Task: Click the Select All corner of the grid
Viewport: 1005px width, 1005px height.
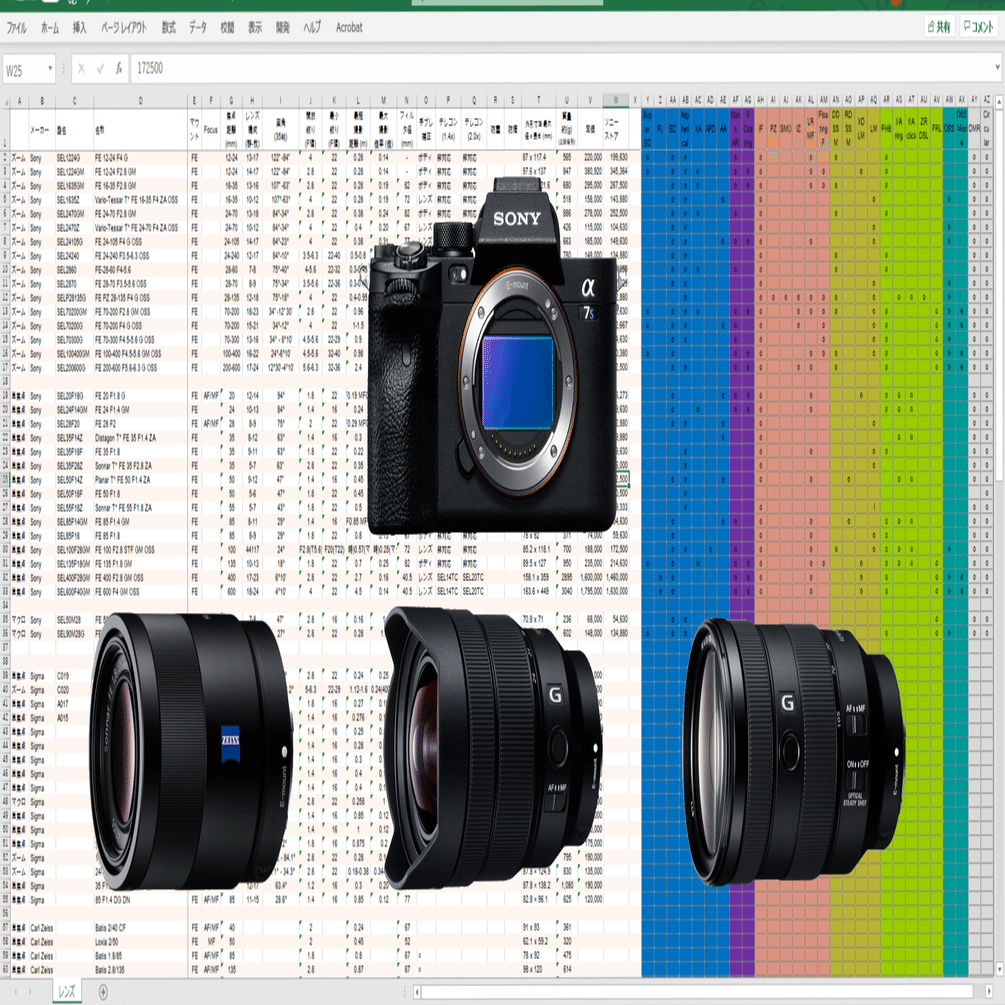Action: tap(5, 101)
